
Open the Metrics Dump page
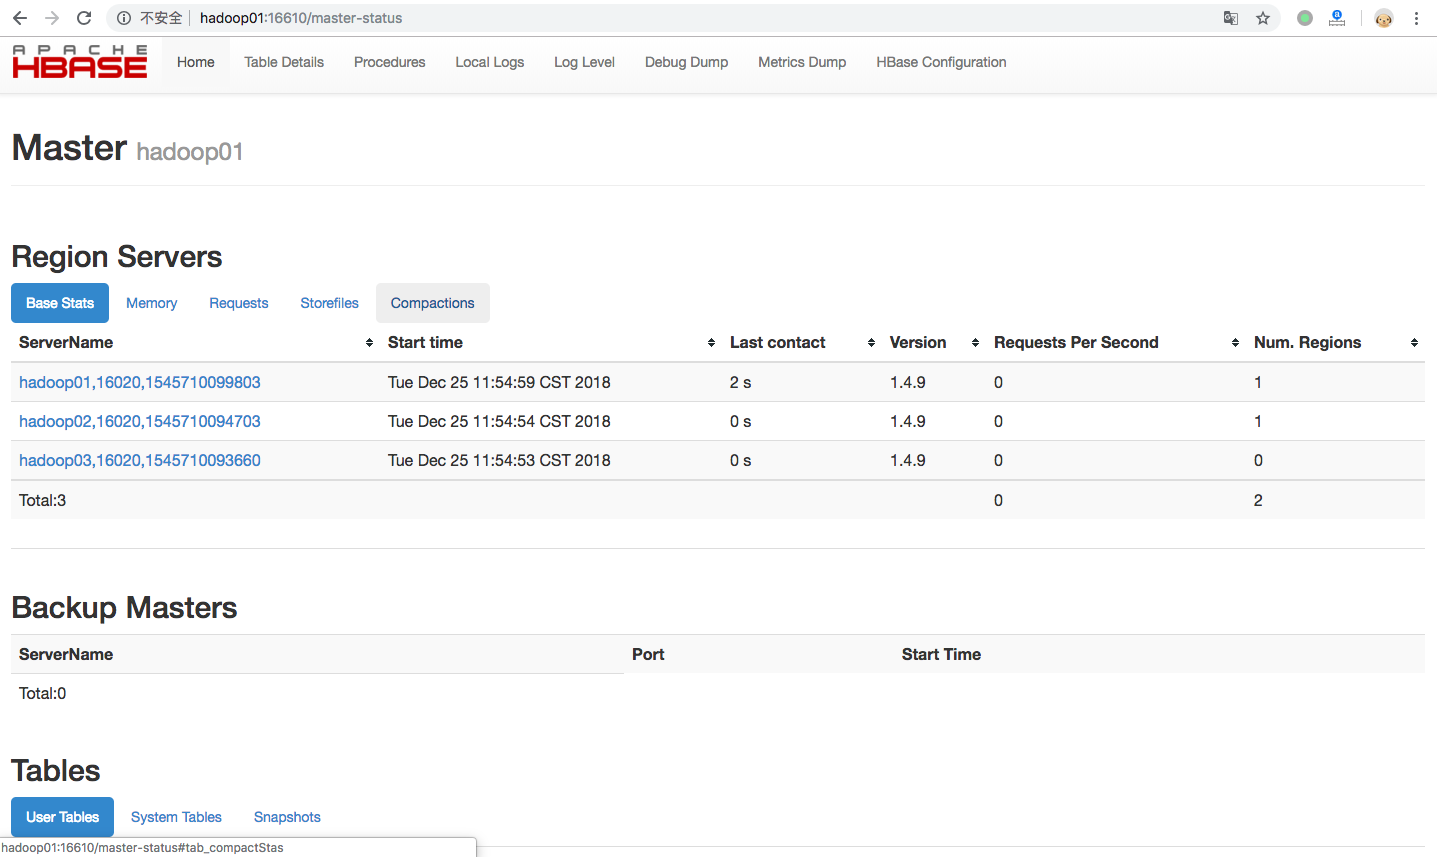(x=802, y=62)
